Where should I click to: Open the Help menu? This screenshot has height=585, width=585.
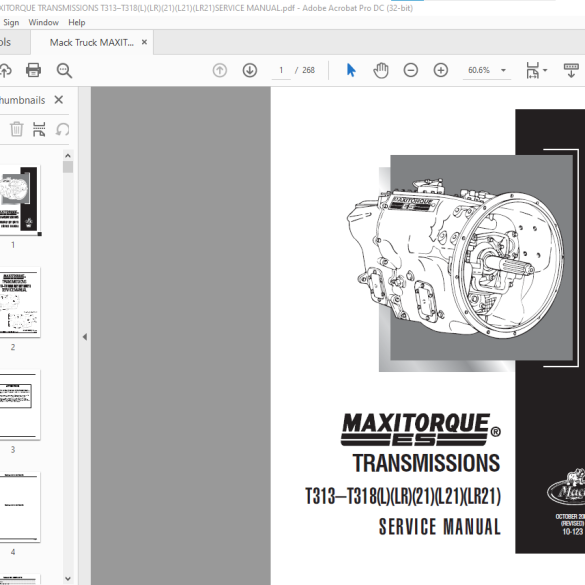(x=76, y=22)
